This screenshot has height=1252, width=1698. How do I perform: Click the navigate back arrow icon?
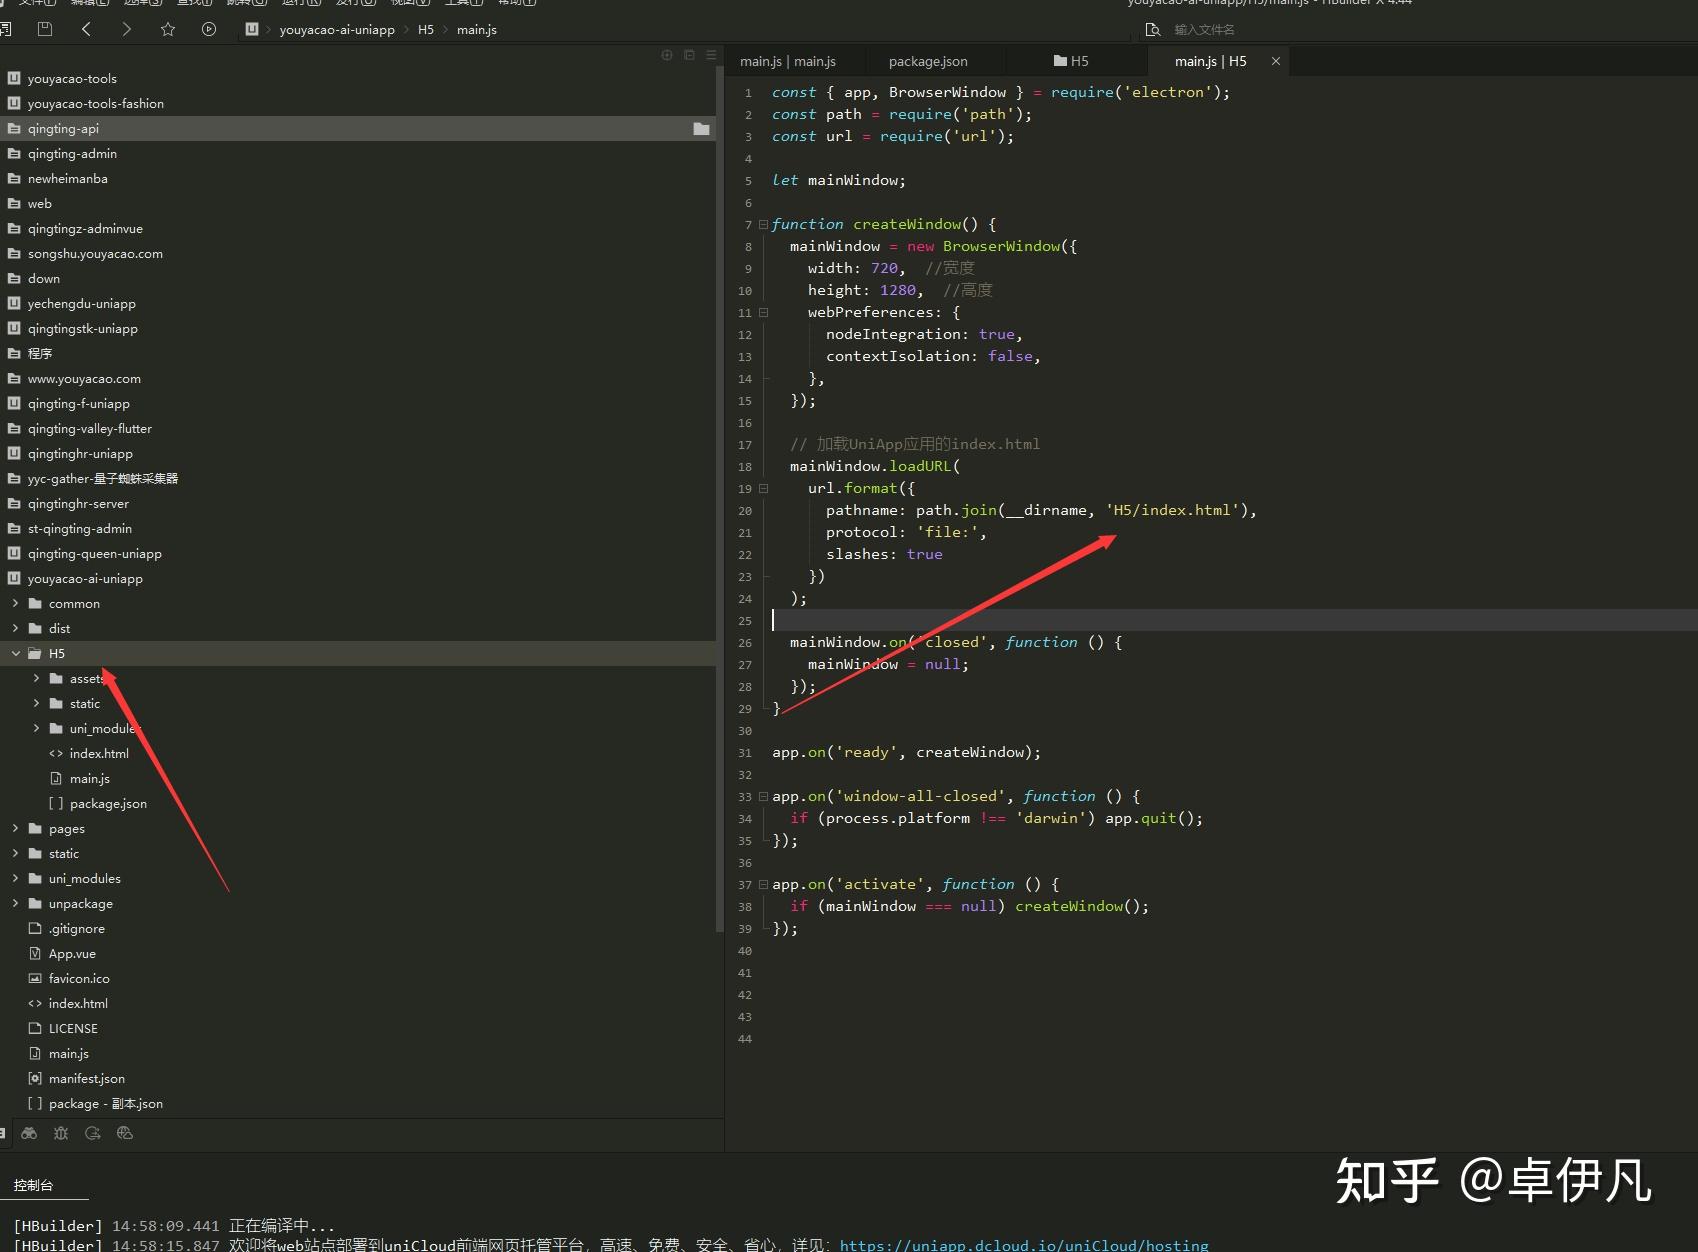click(x=87, y=29)
